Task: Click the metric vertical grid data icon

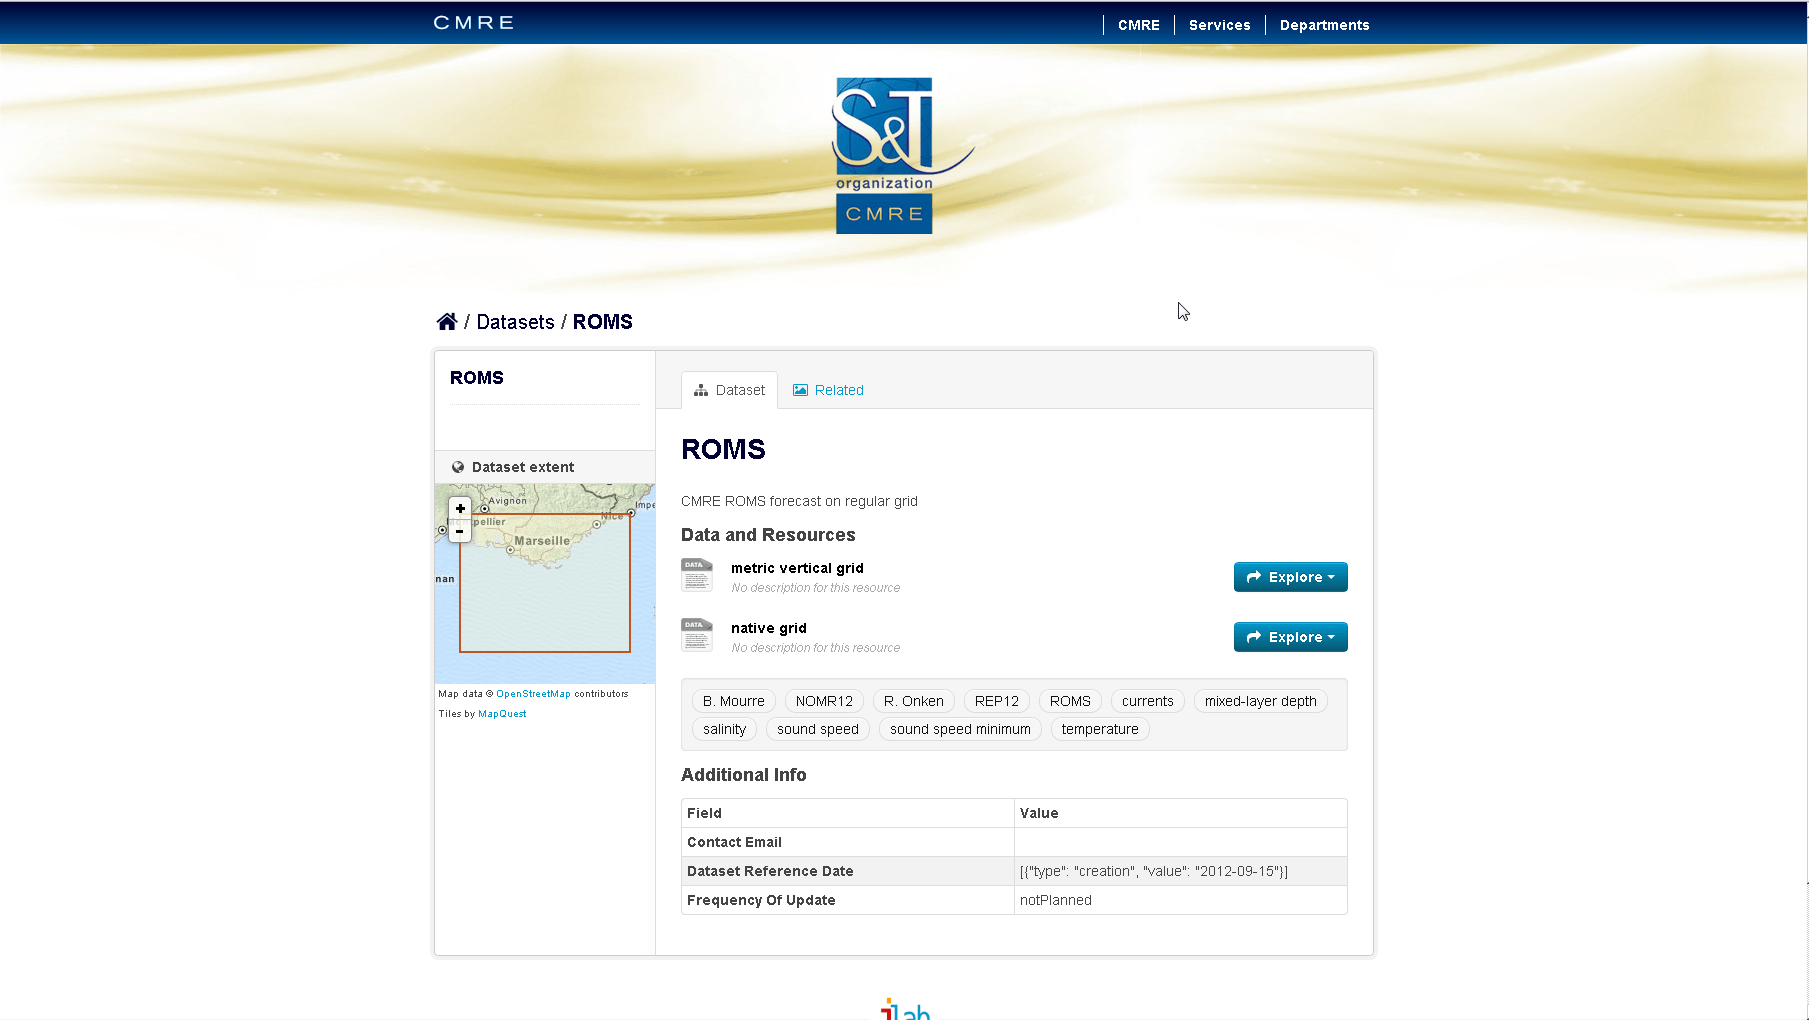Action: tap(697, 576)
